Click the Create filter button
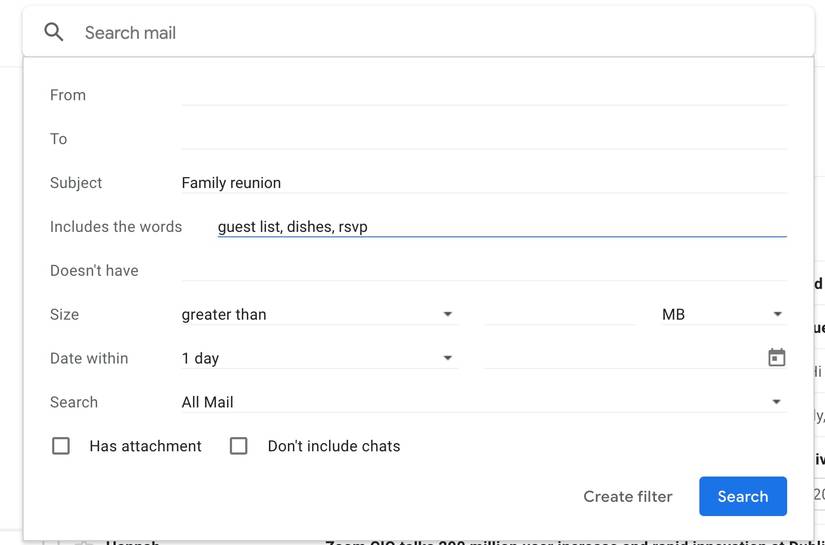Screen dimensions: 825x545 628,496
